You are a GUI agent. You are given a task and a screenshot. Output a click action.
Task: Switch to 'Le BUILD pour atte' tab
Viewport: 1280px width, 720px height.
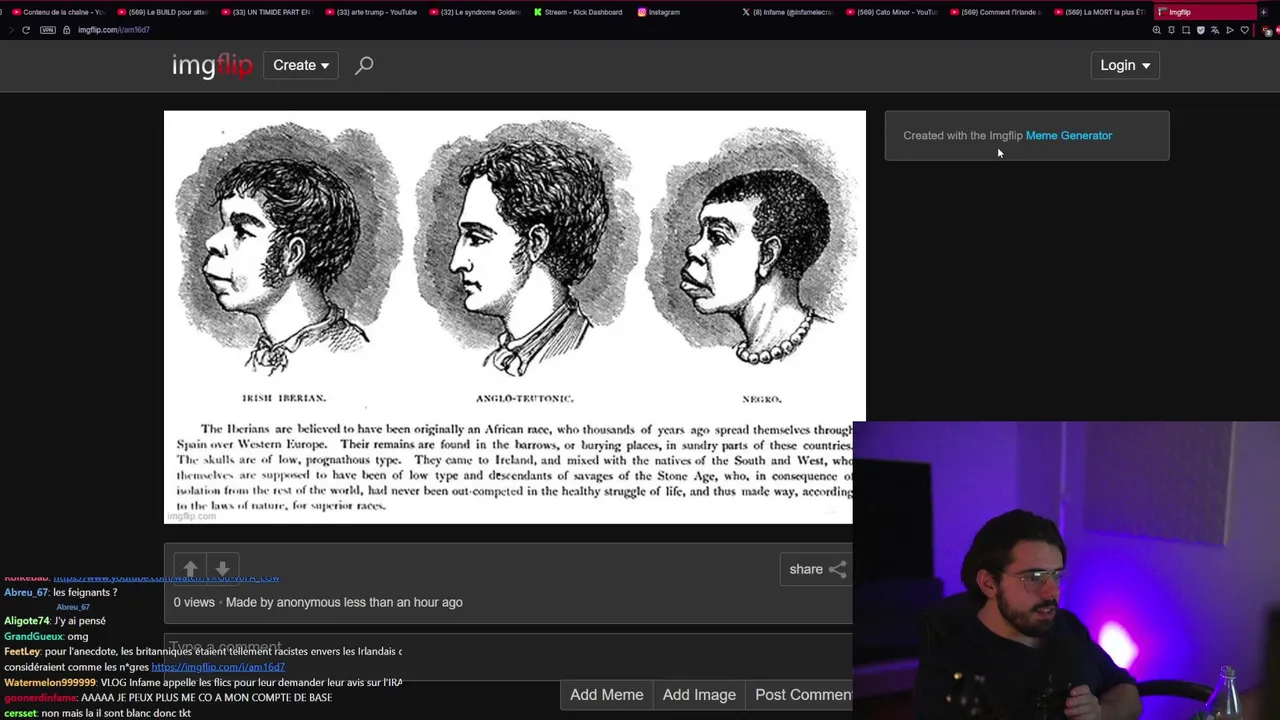(x=162, y=12)
